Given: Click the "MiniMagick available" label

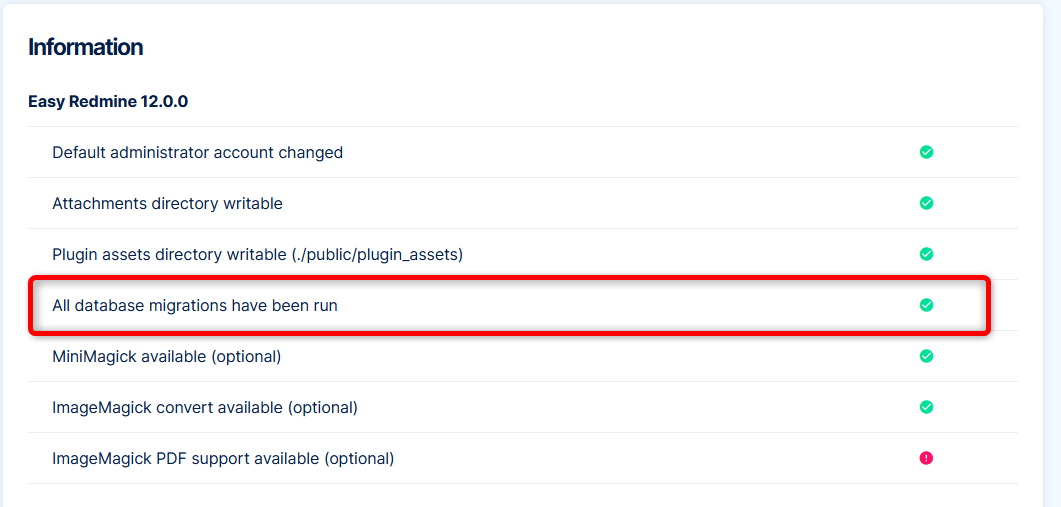Looking at the screenshot, I should [128, 357].
